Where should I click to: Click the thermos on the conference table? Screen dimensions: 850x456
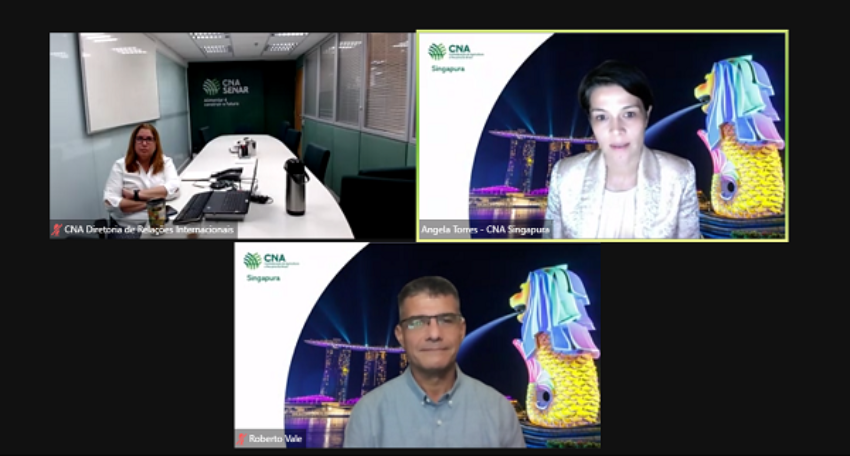pos(295,187)
